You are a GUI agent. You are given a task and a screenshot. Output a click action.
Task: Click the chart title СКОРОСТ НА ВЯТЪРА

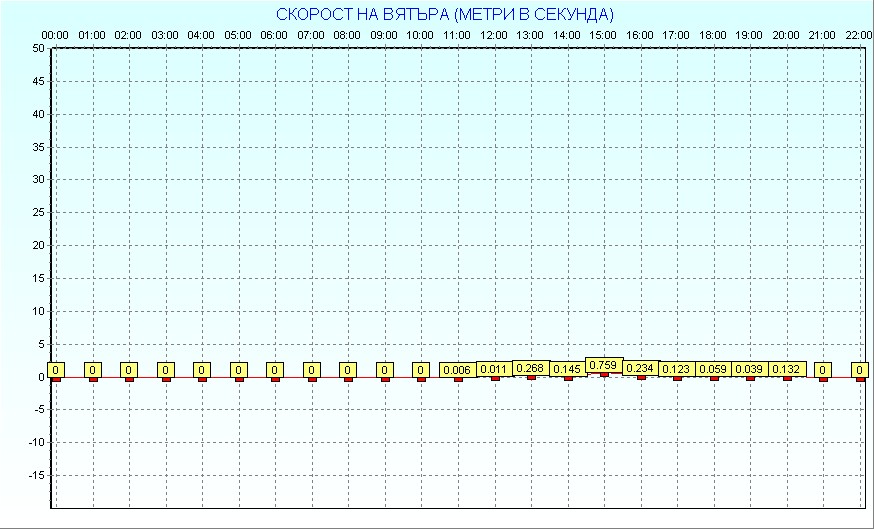coord(445,14)
